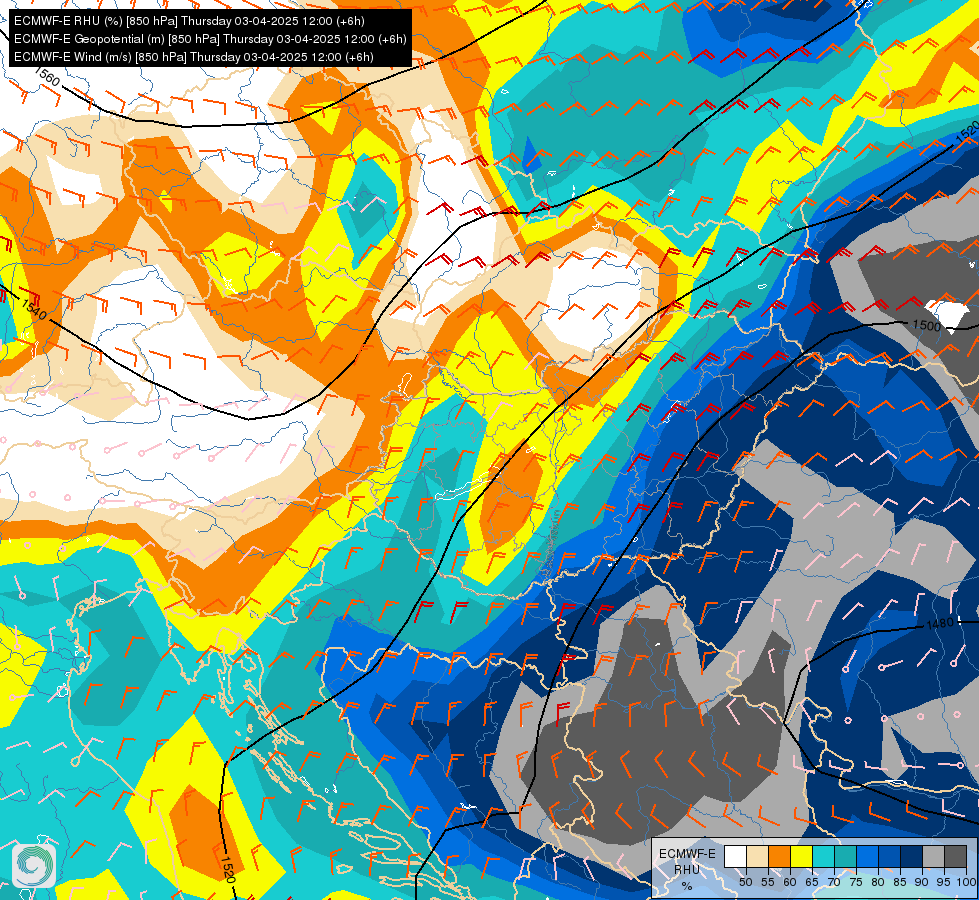Click the legend value 65
This screenshot has width=979, height=900.
click(x=812, y=883)
